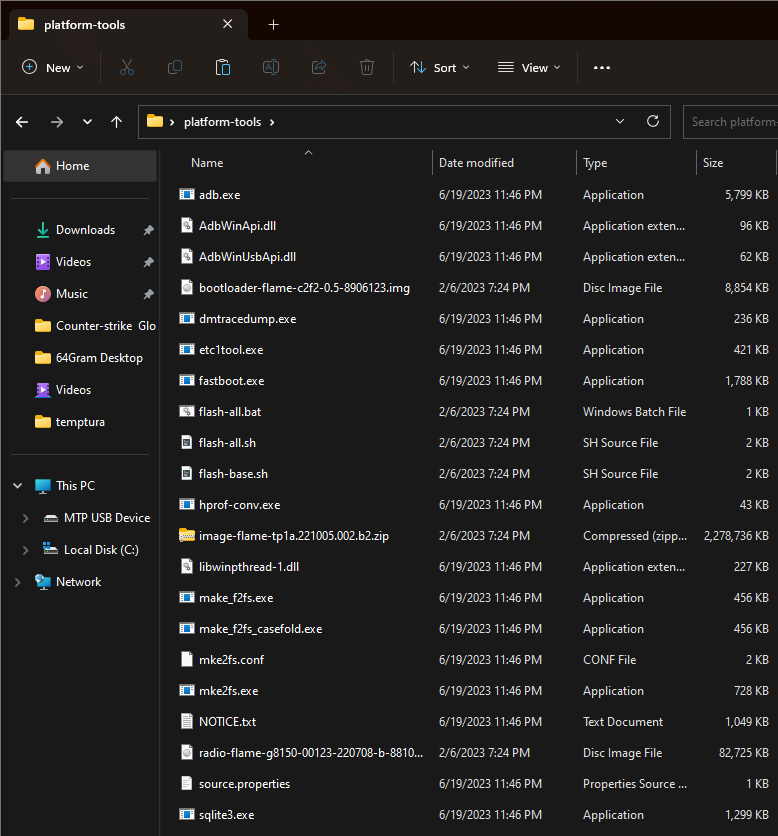Click the Share icon in toolbar

(319, 67)
